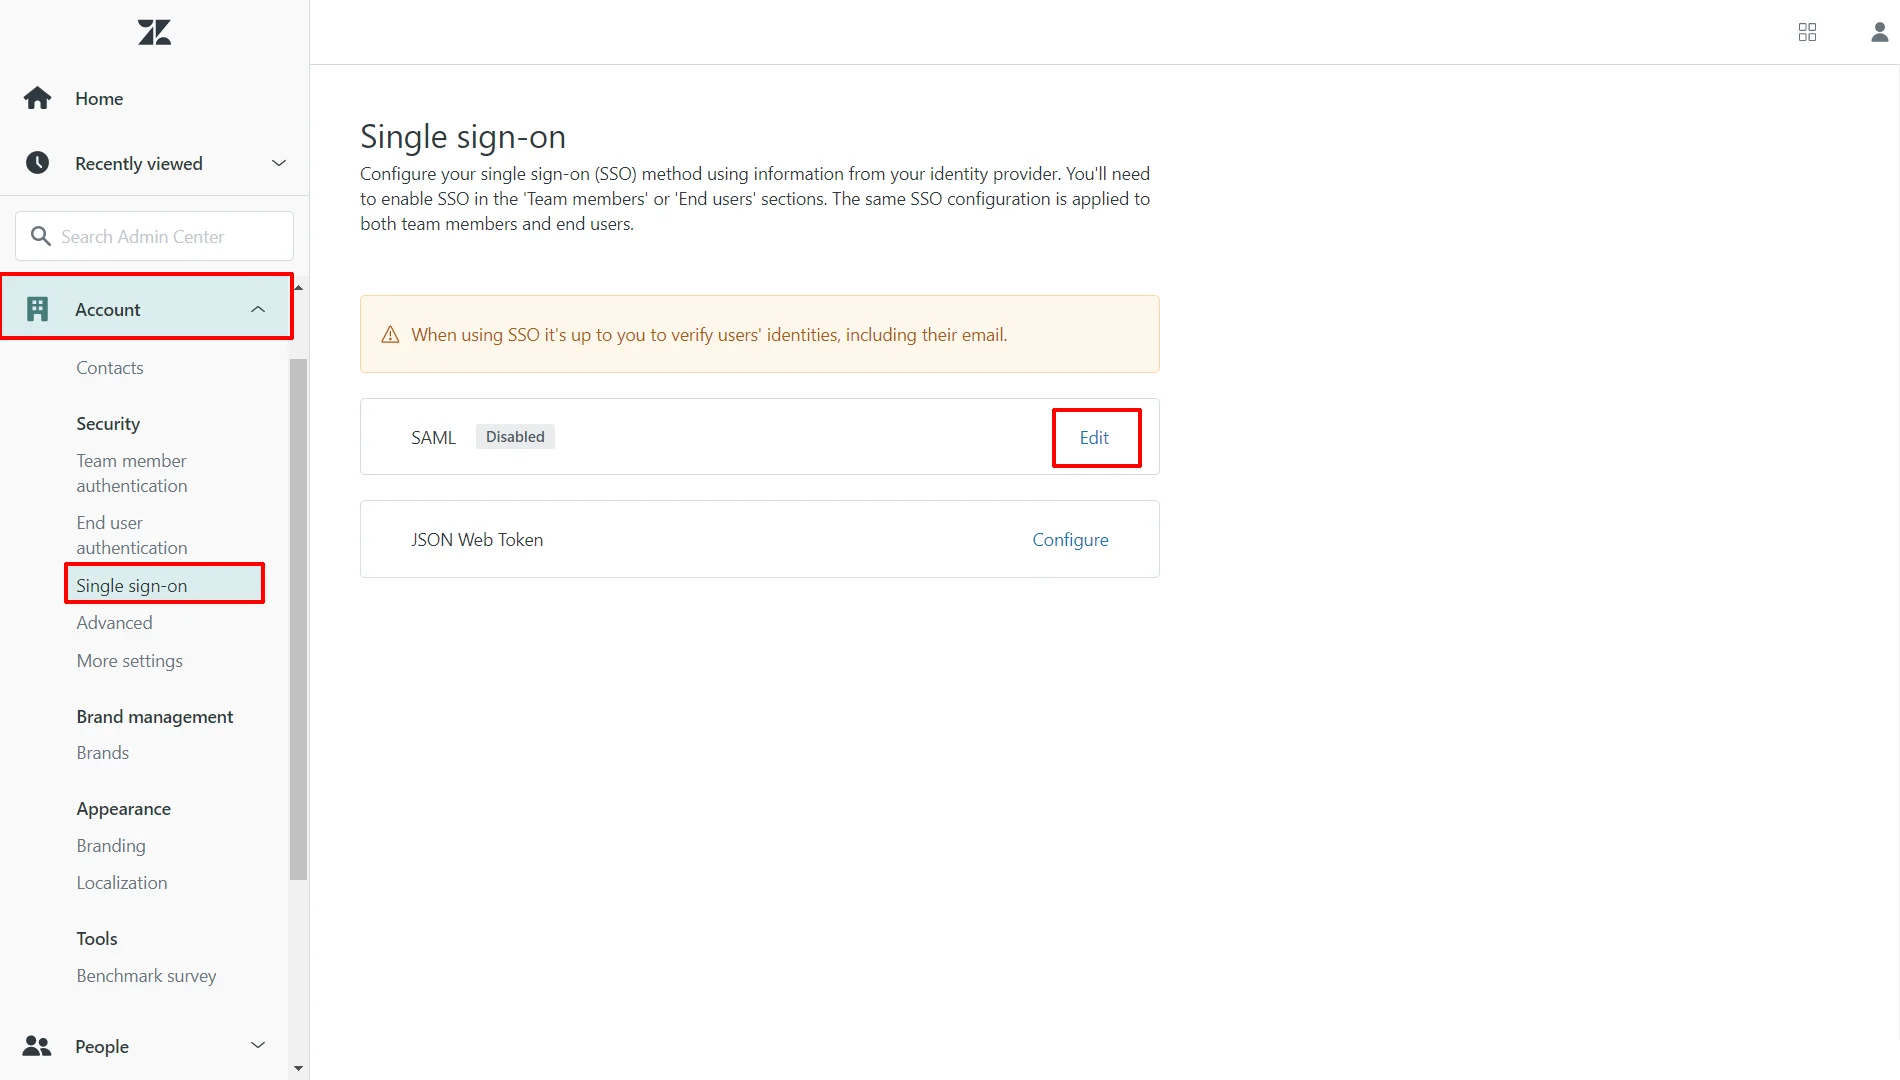The height and width of the screenshot is (1080, 1900).
Task: Configure JSON Web Token
Action: 1069,539
